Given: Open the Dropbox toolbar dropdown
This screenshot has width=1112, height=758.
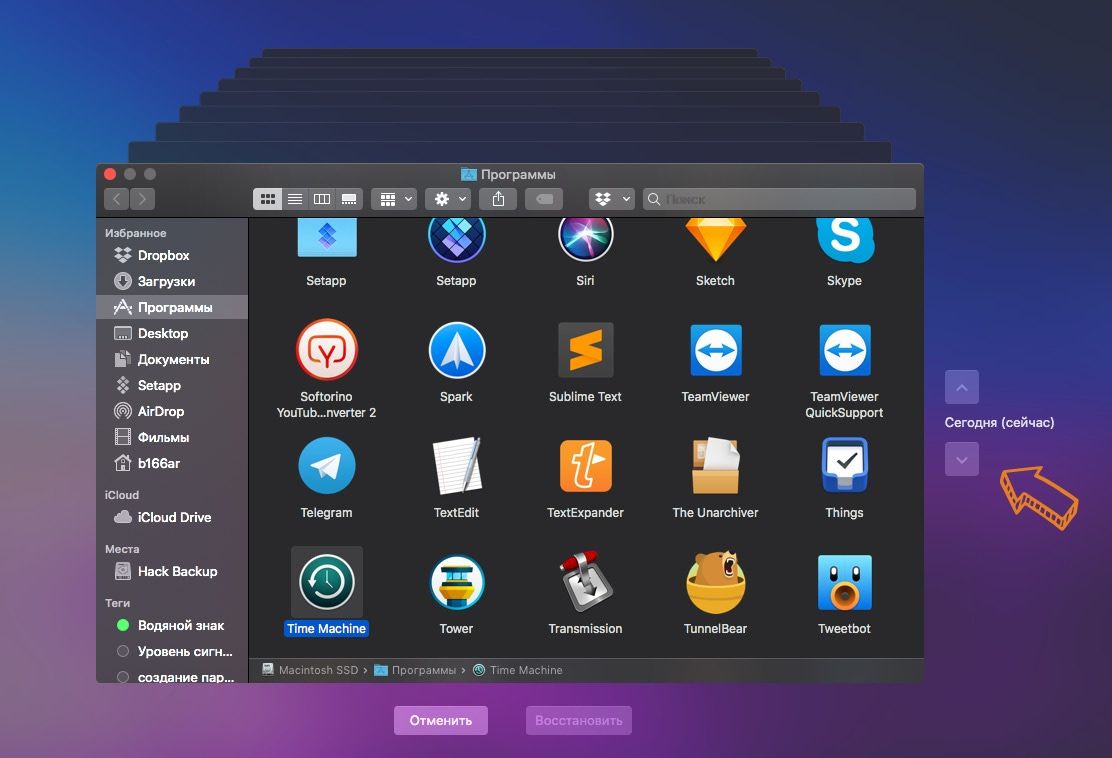Looking at the screenshot, I should coord(611,199).
